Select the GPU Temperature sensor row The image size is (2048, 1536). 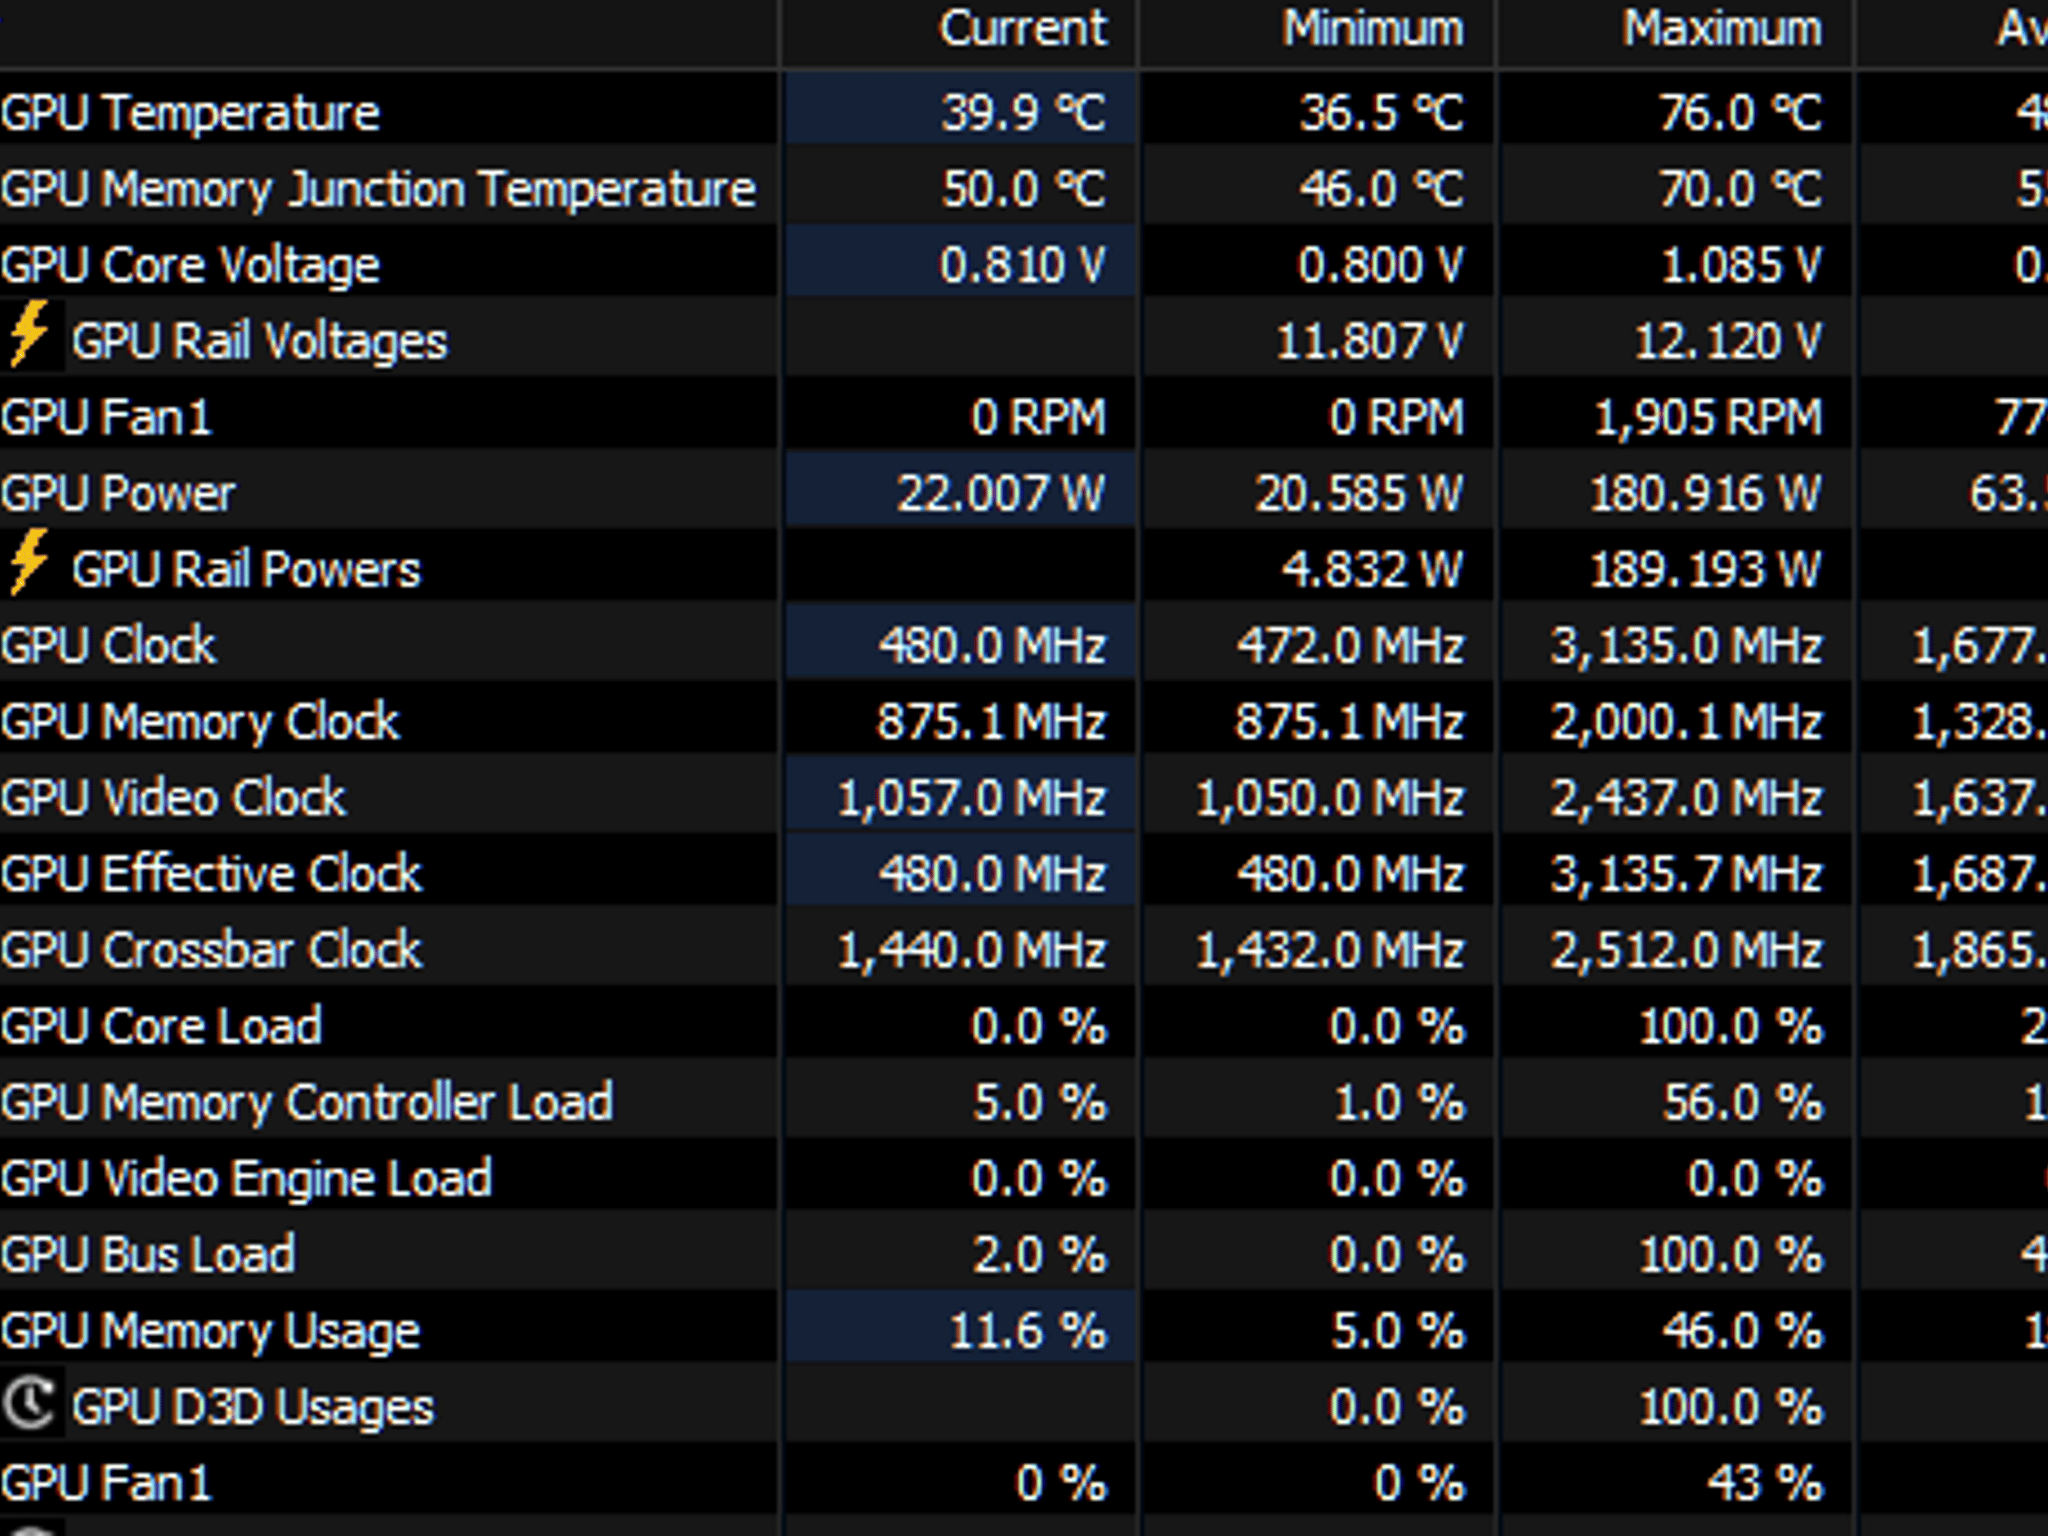[x=1024, y=112]
